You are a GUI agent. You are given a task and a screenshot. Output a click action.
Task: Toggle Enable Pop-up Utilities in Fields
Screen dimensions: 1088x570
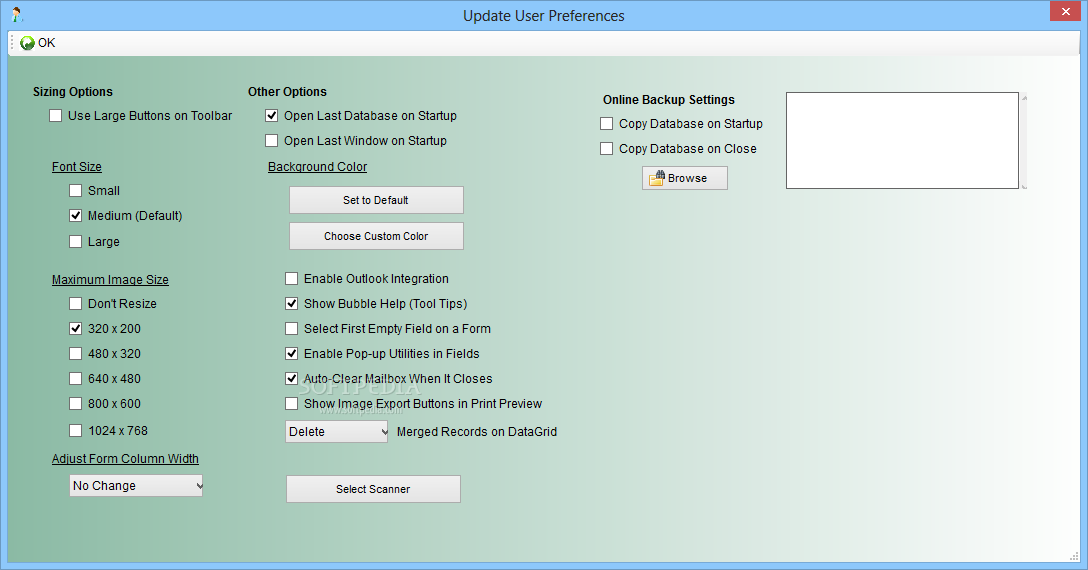pyautogui.click(x=291, y=353)
